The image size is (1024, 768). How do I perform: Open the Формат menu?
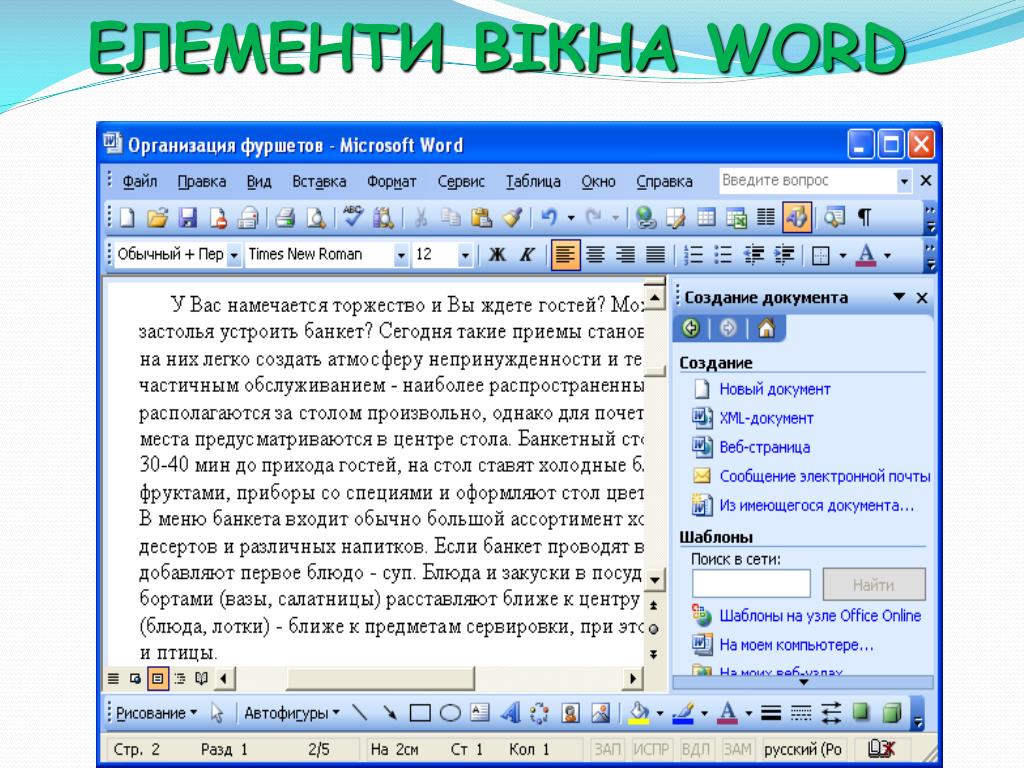(x=391, y=181)
